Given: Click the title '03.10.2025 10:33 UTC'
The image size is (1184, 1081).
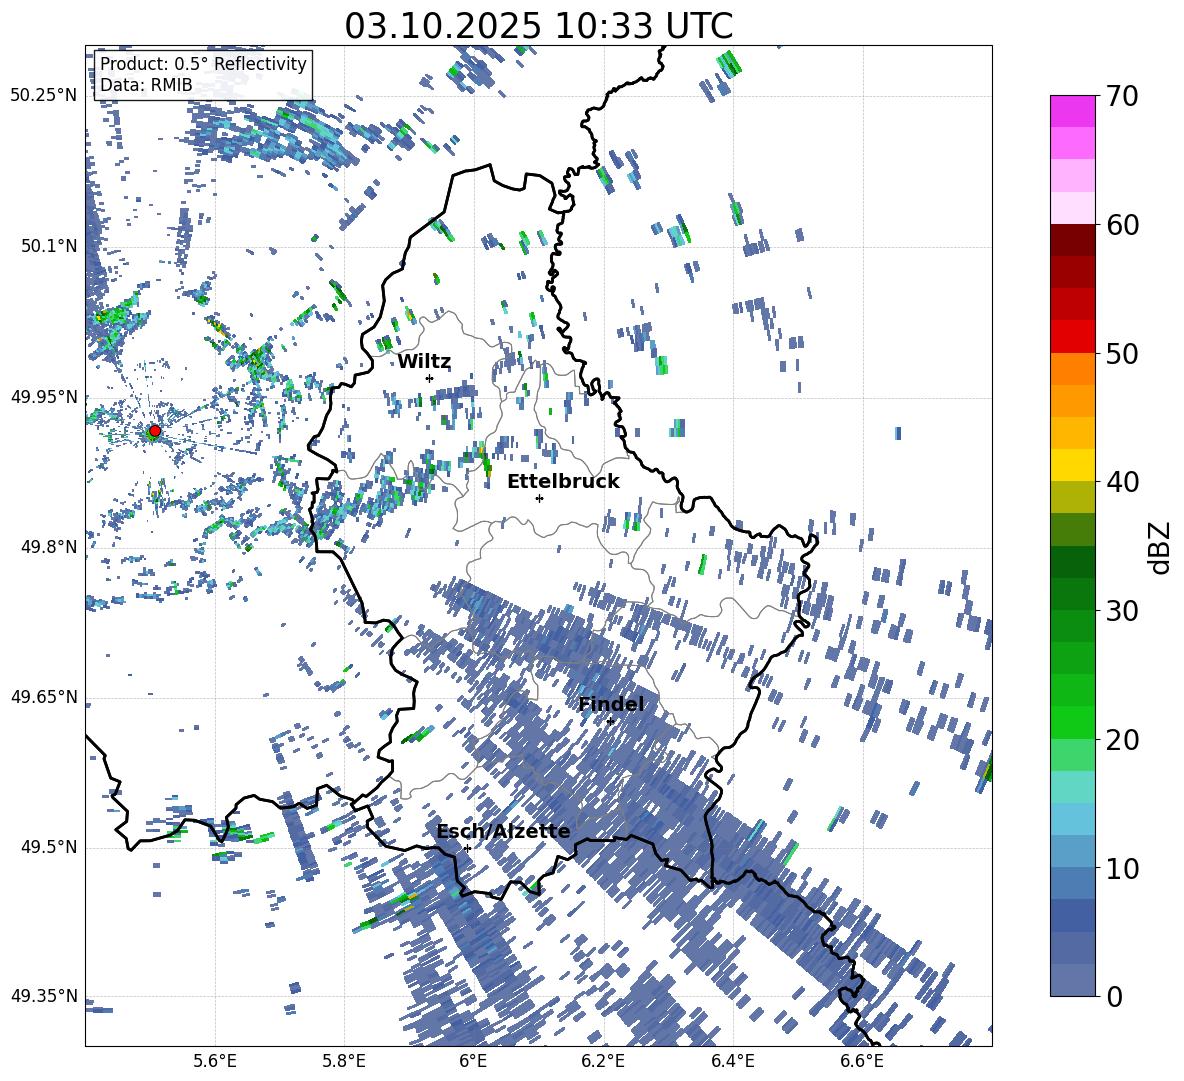Looking at the screenshot, I should click(x=538, y=26).
